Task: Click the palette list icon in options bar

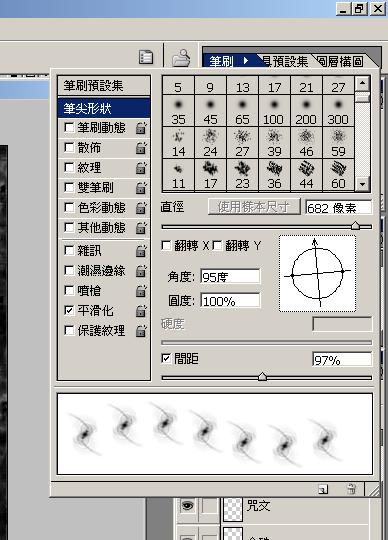Action: 146,57
